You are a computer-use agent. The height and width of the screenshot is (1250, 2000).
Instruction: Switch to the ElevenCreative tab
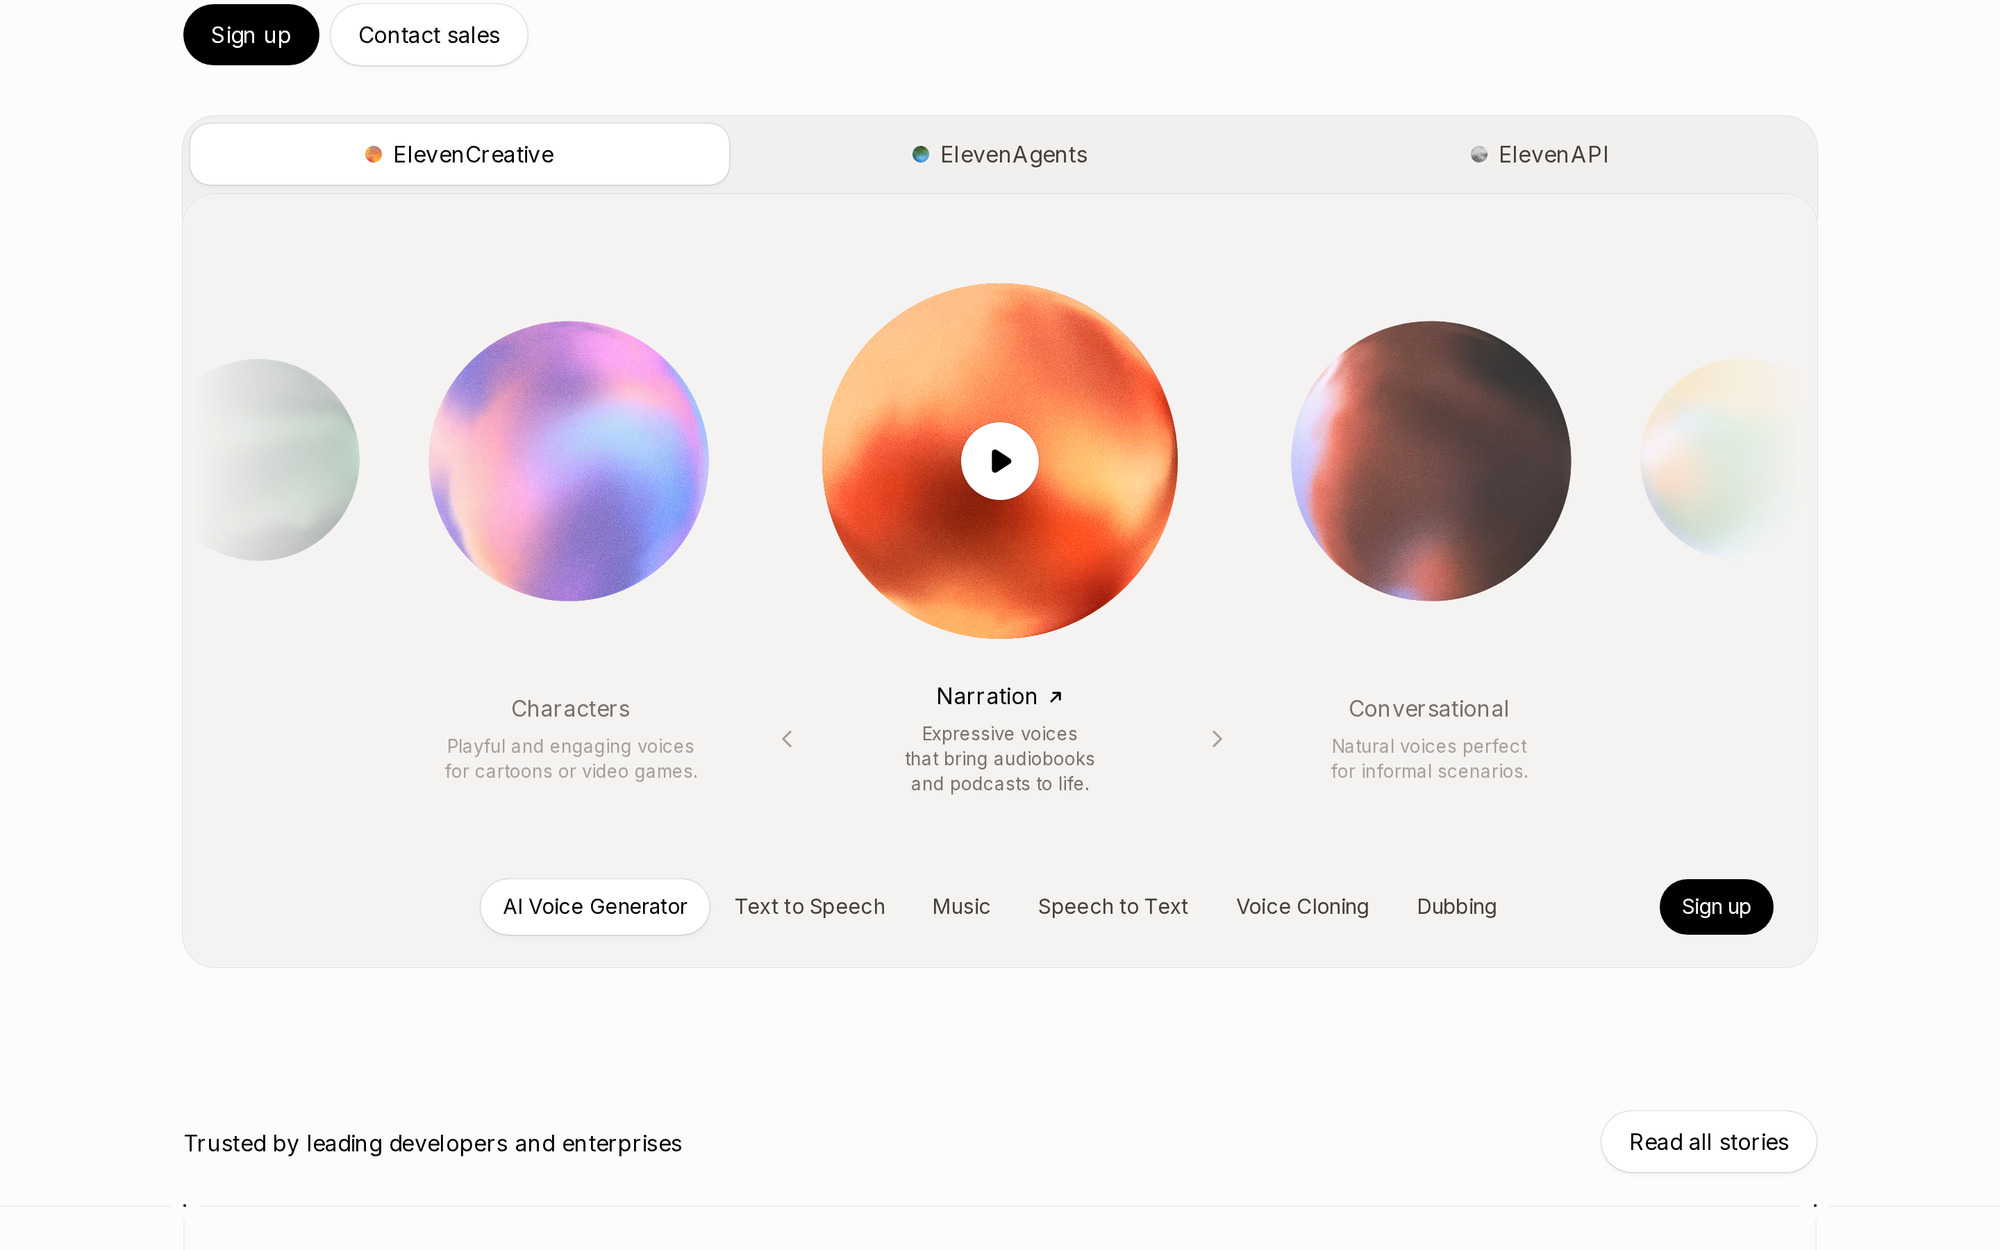(x=460, y=154)
